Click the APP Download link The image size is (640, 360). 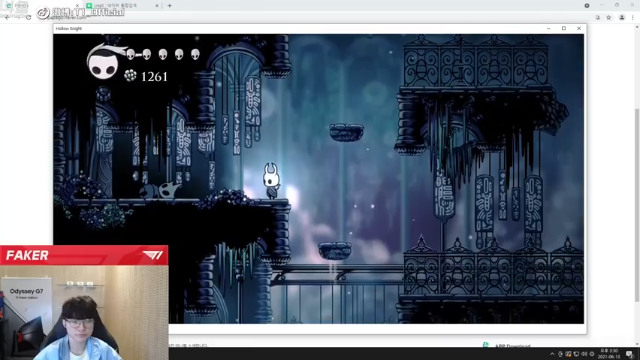513,346
